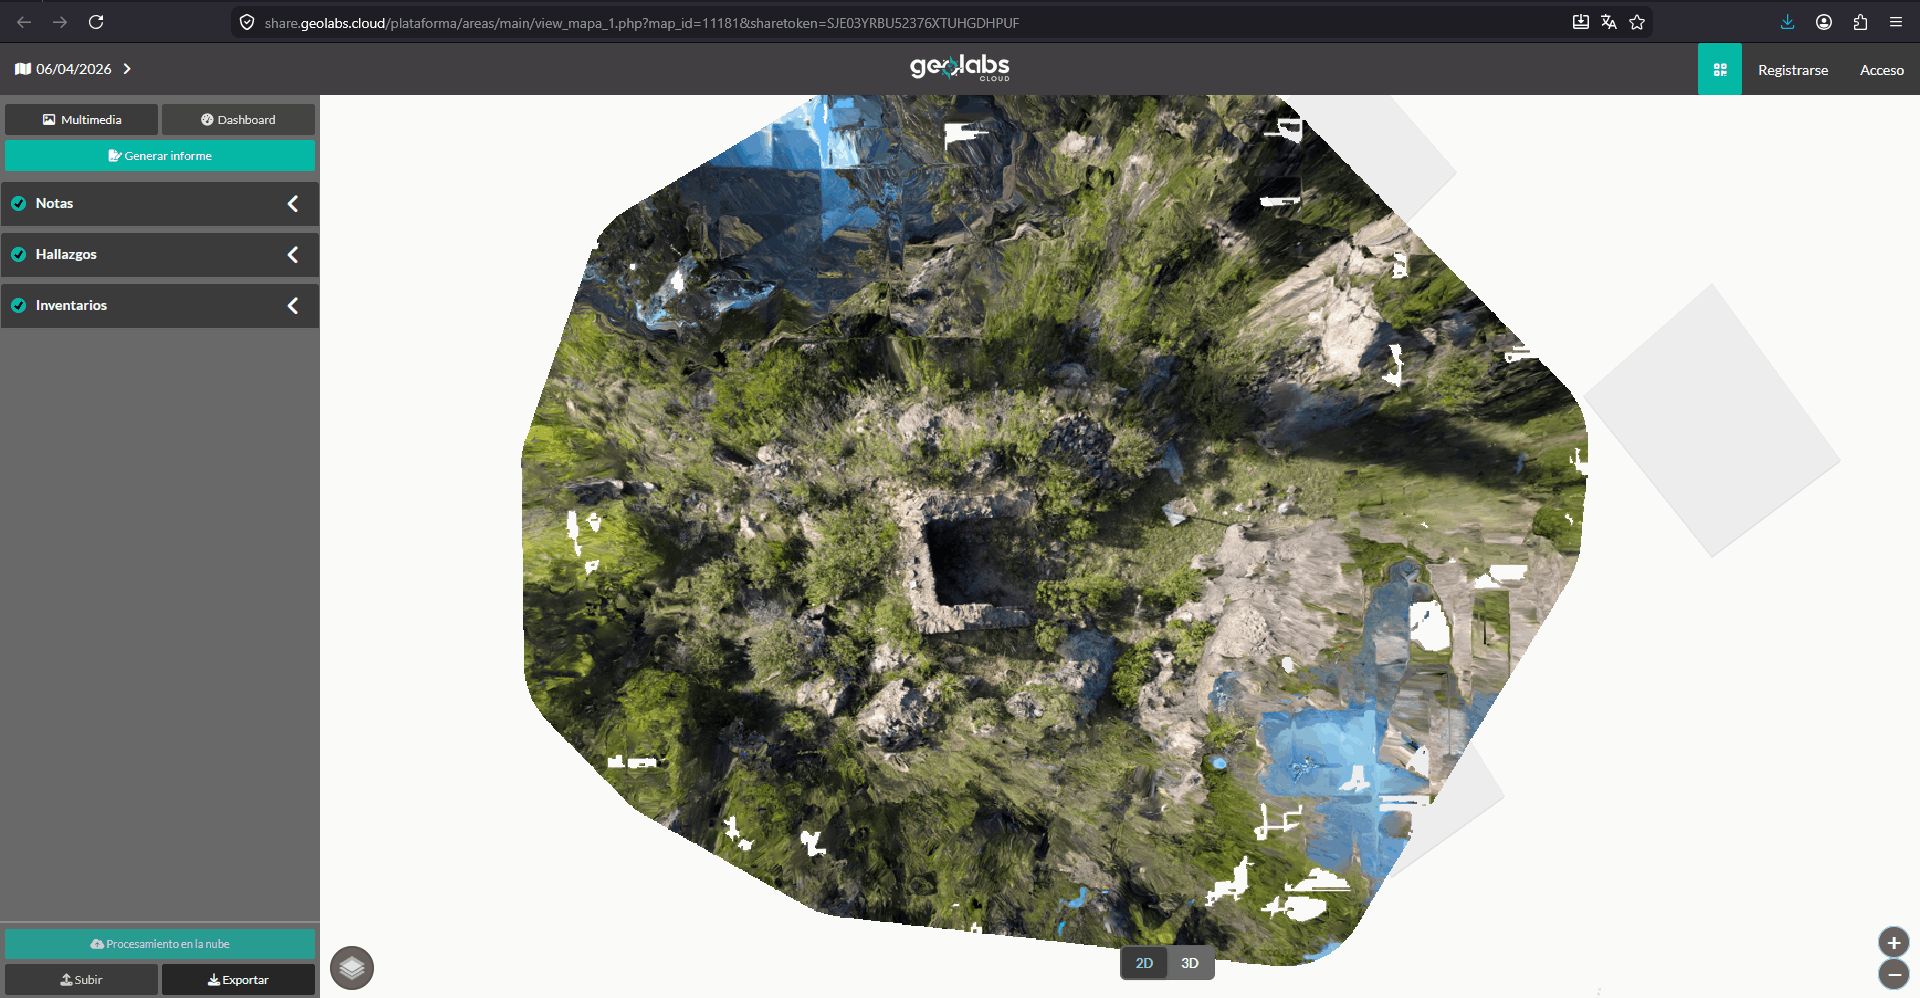Screen dimensions: 1920x998
Task: Open browser extensions puzzle icon
Action: pos(1860,22)
